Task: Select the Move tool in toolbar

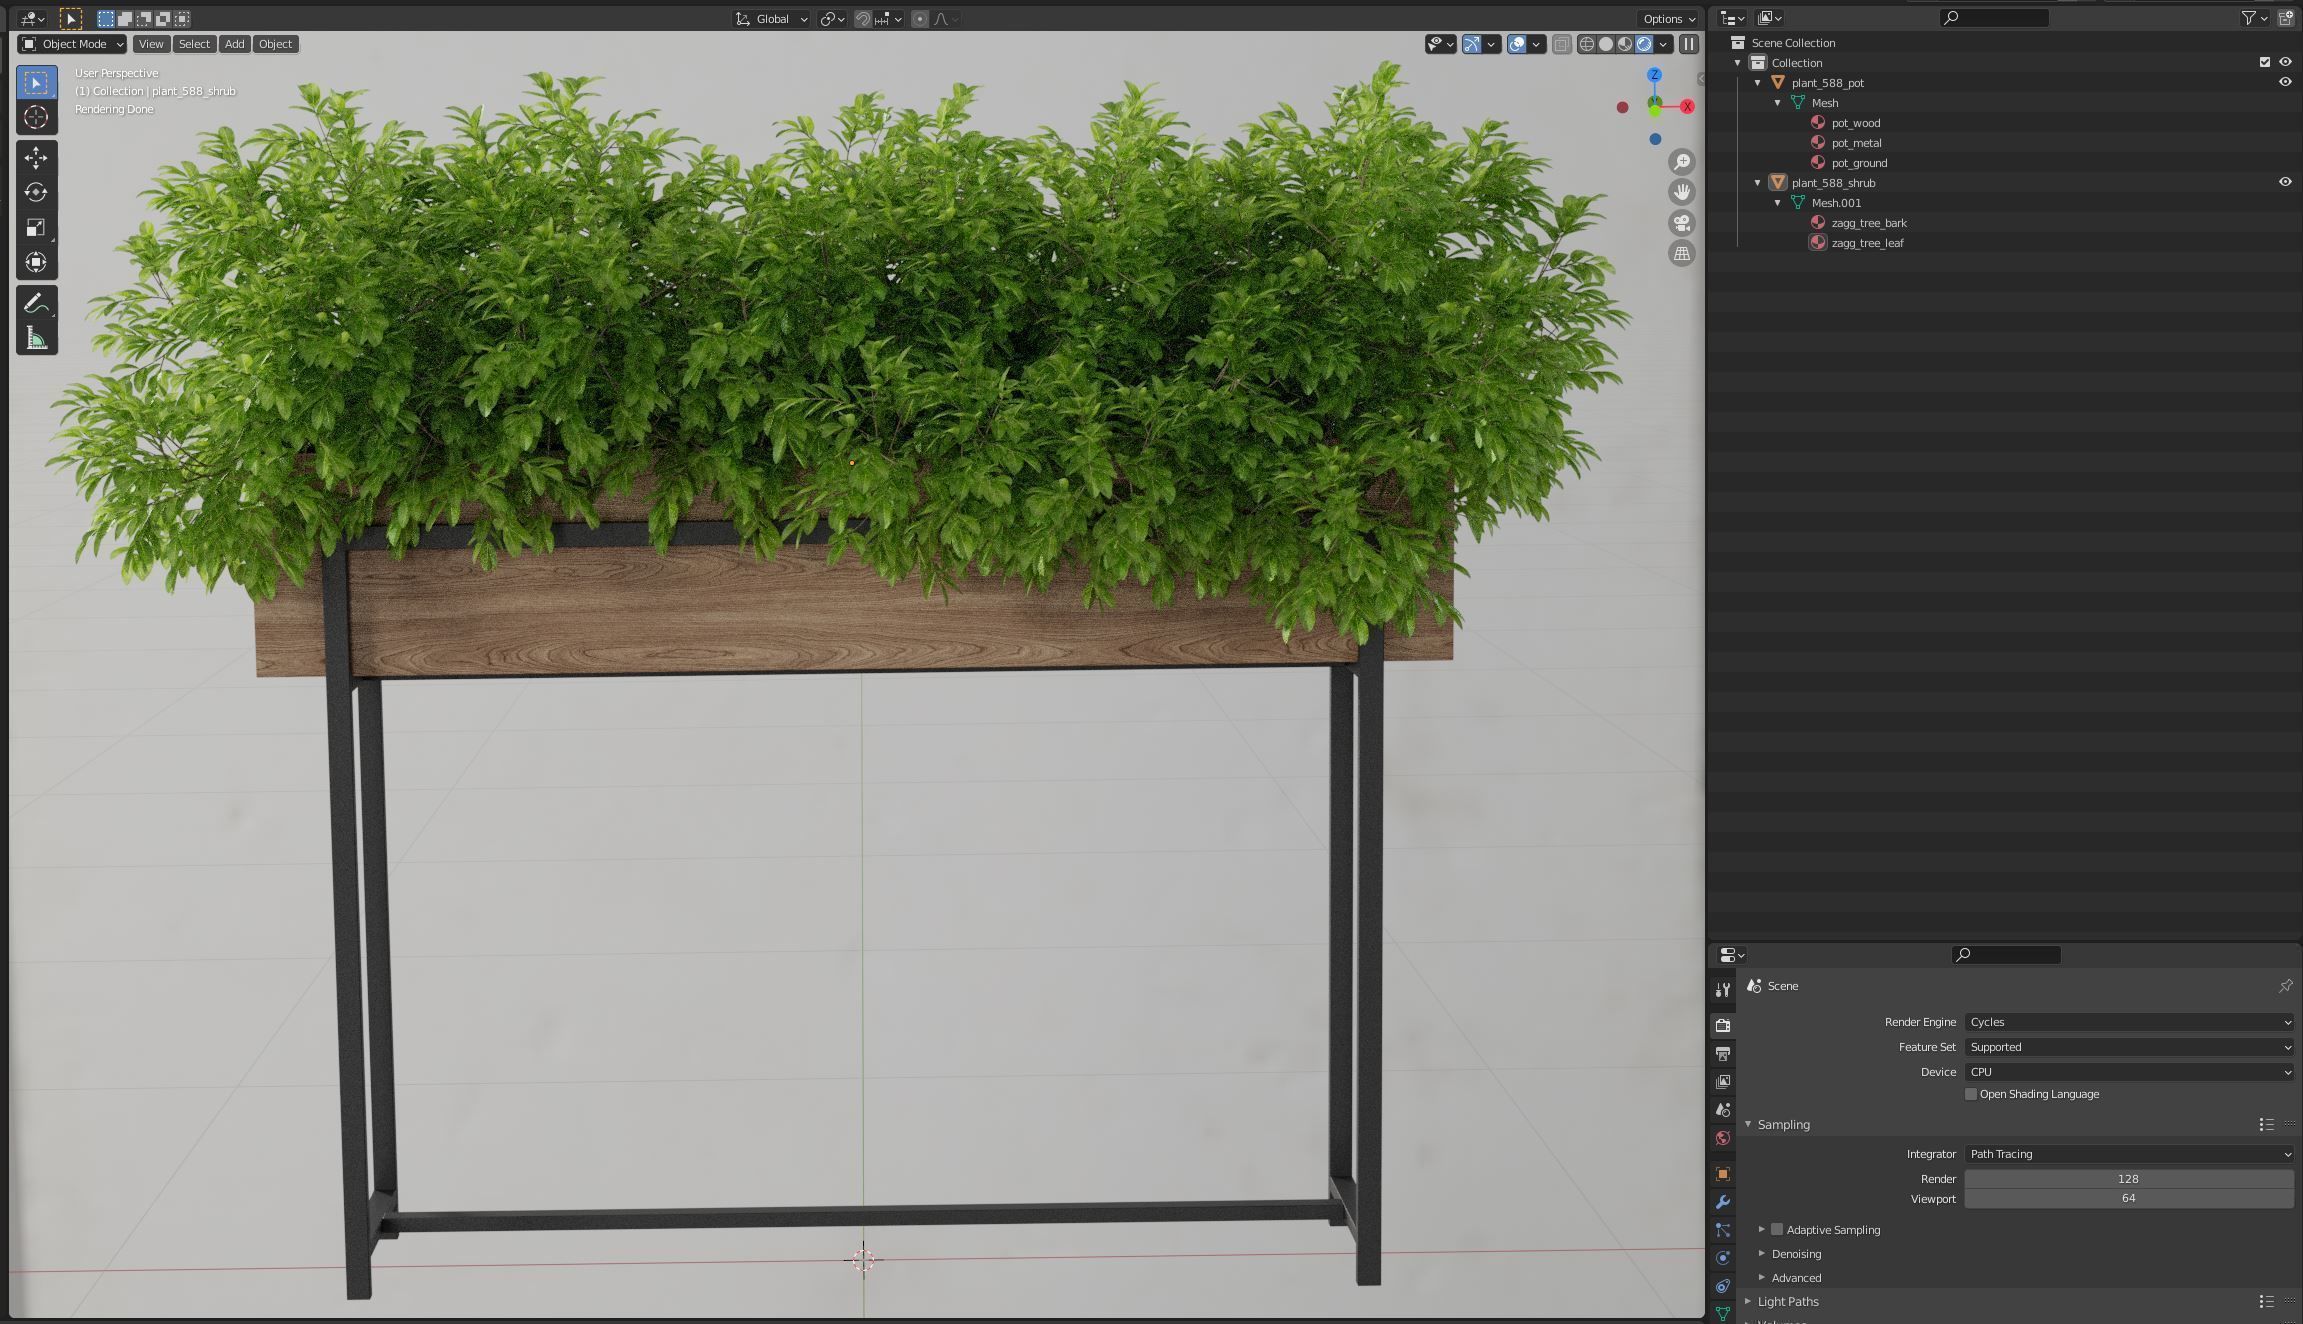Action: [x=36, y=158]
